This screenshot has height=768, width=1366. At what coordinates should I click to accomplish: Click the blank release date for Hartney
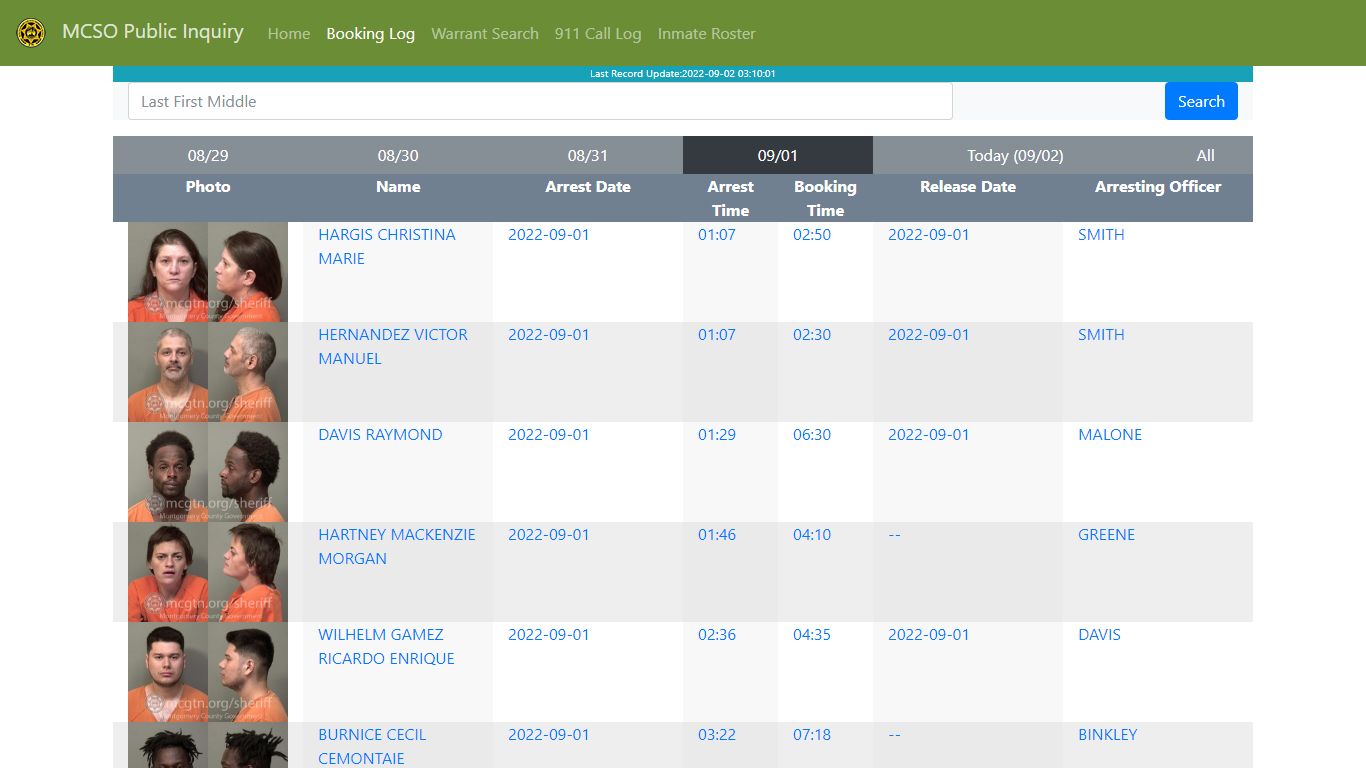coord(894,534)
